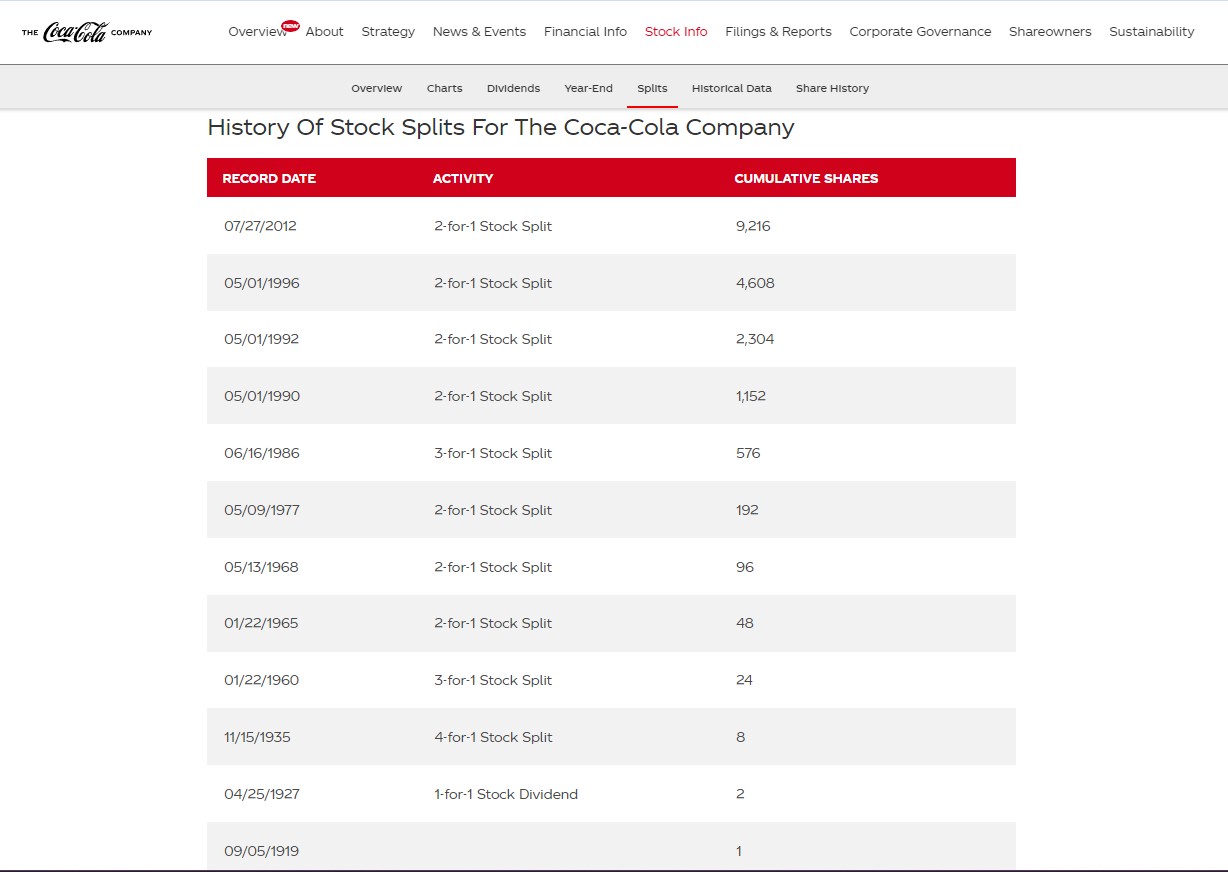Select Financial Info in top navigation
The image size is (1228, 872).
pyautogui.click(x=585, y=32)
